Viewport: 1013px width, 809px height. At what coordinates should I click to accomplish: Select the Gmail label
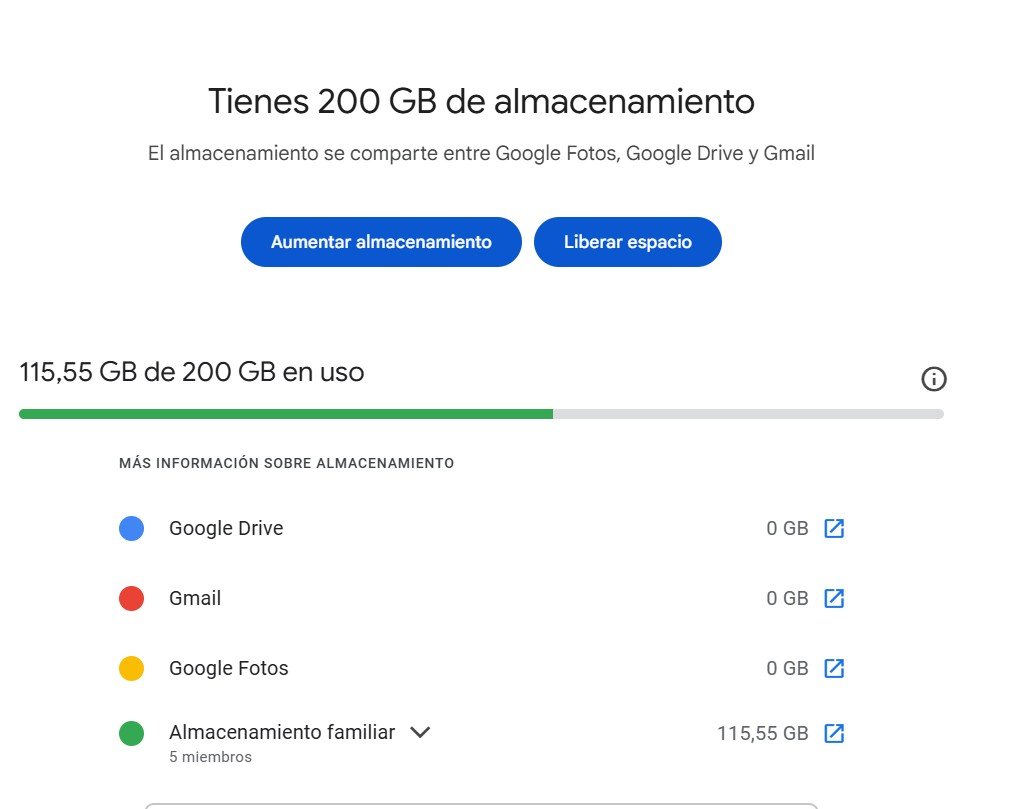[x=195, y=598]
